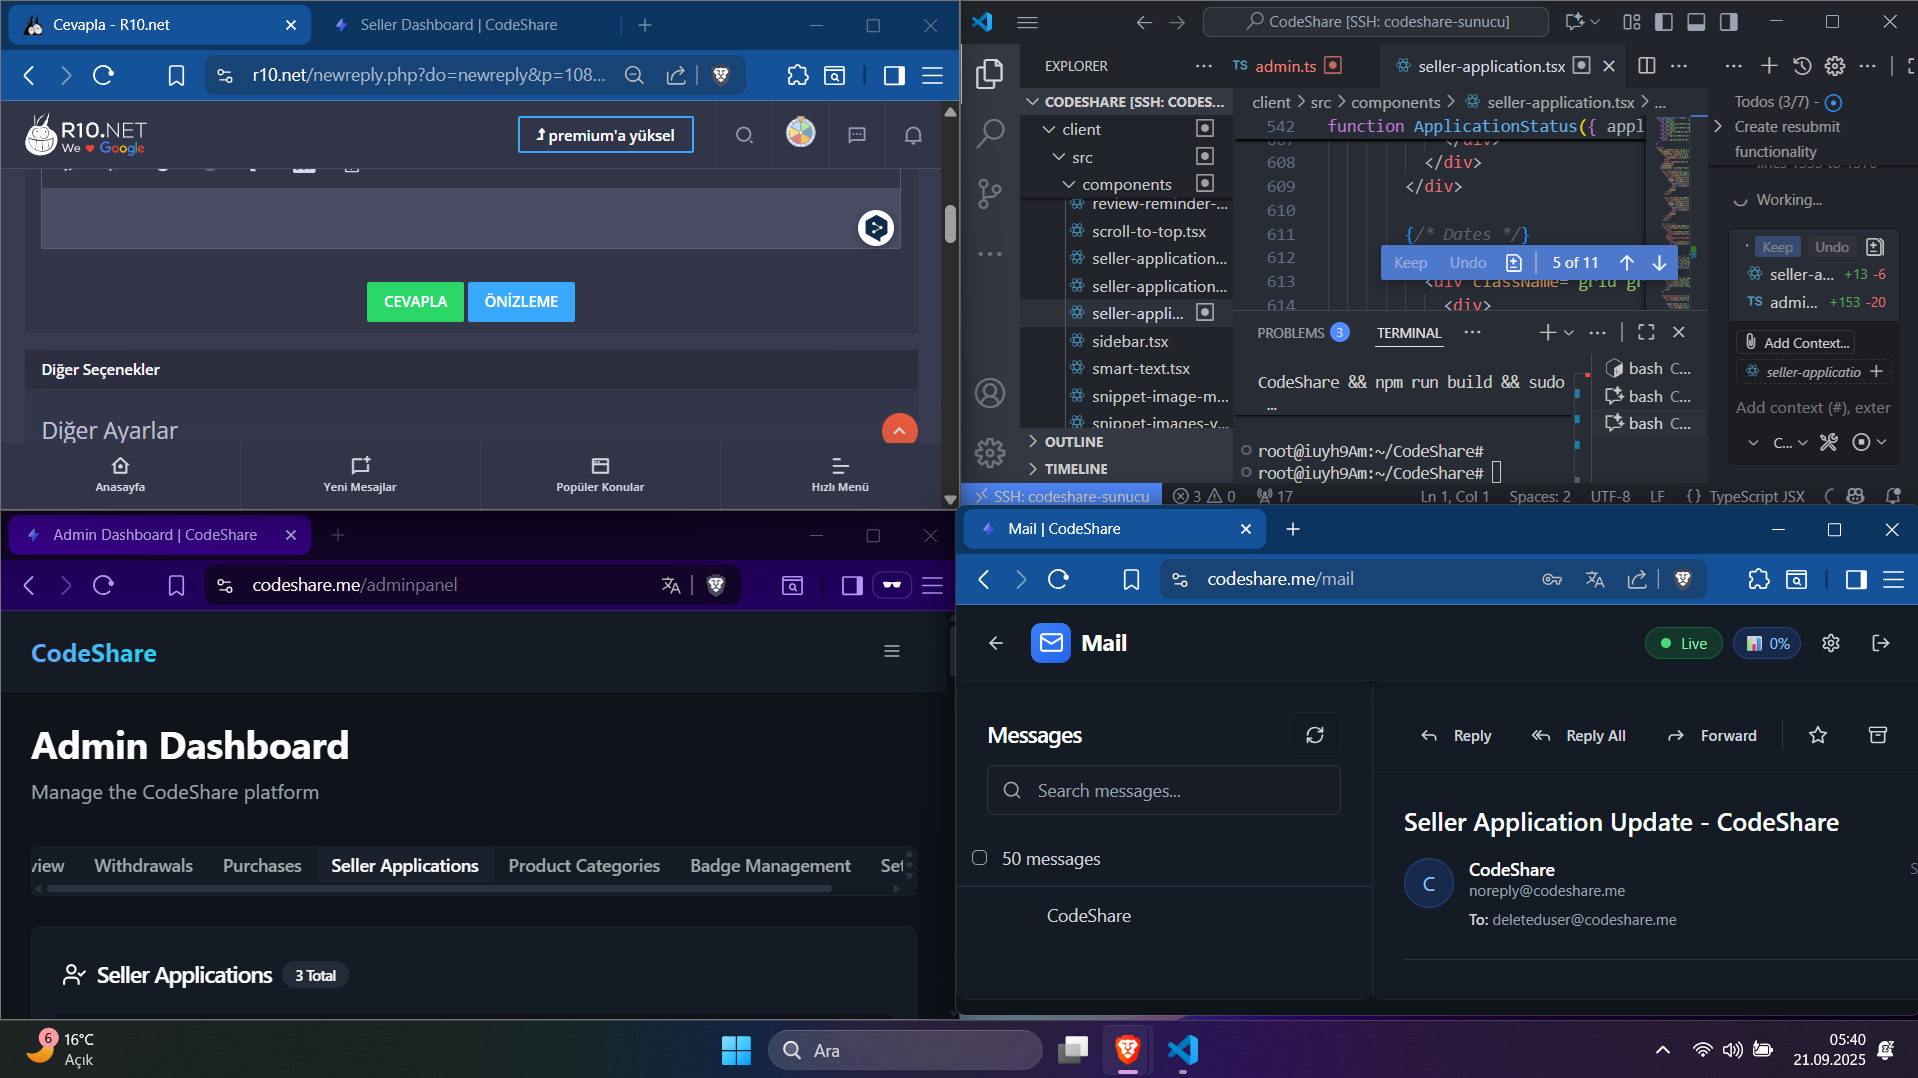Open R10.net notifications bell
The height and width of the screenshot is (1078, 1918).
(913, 135)
